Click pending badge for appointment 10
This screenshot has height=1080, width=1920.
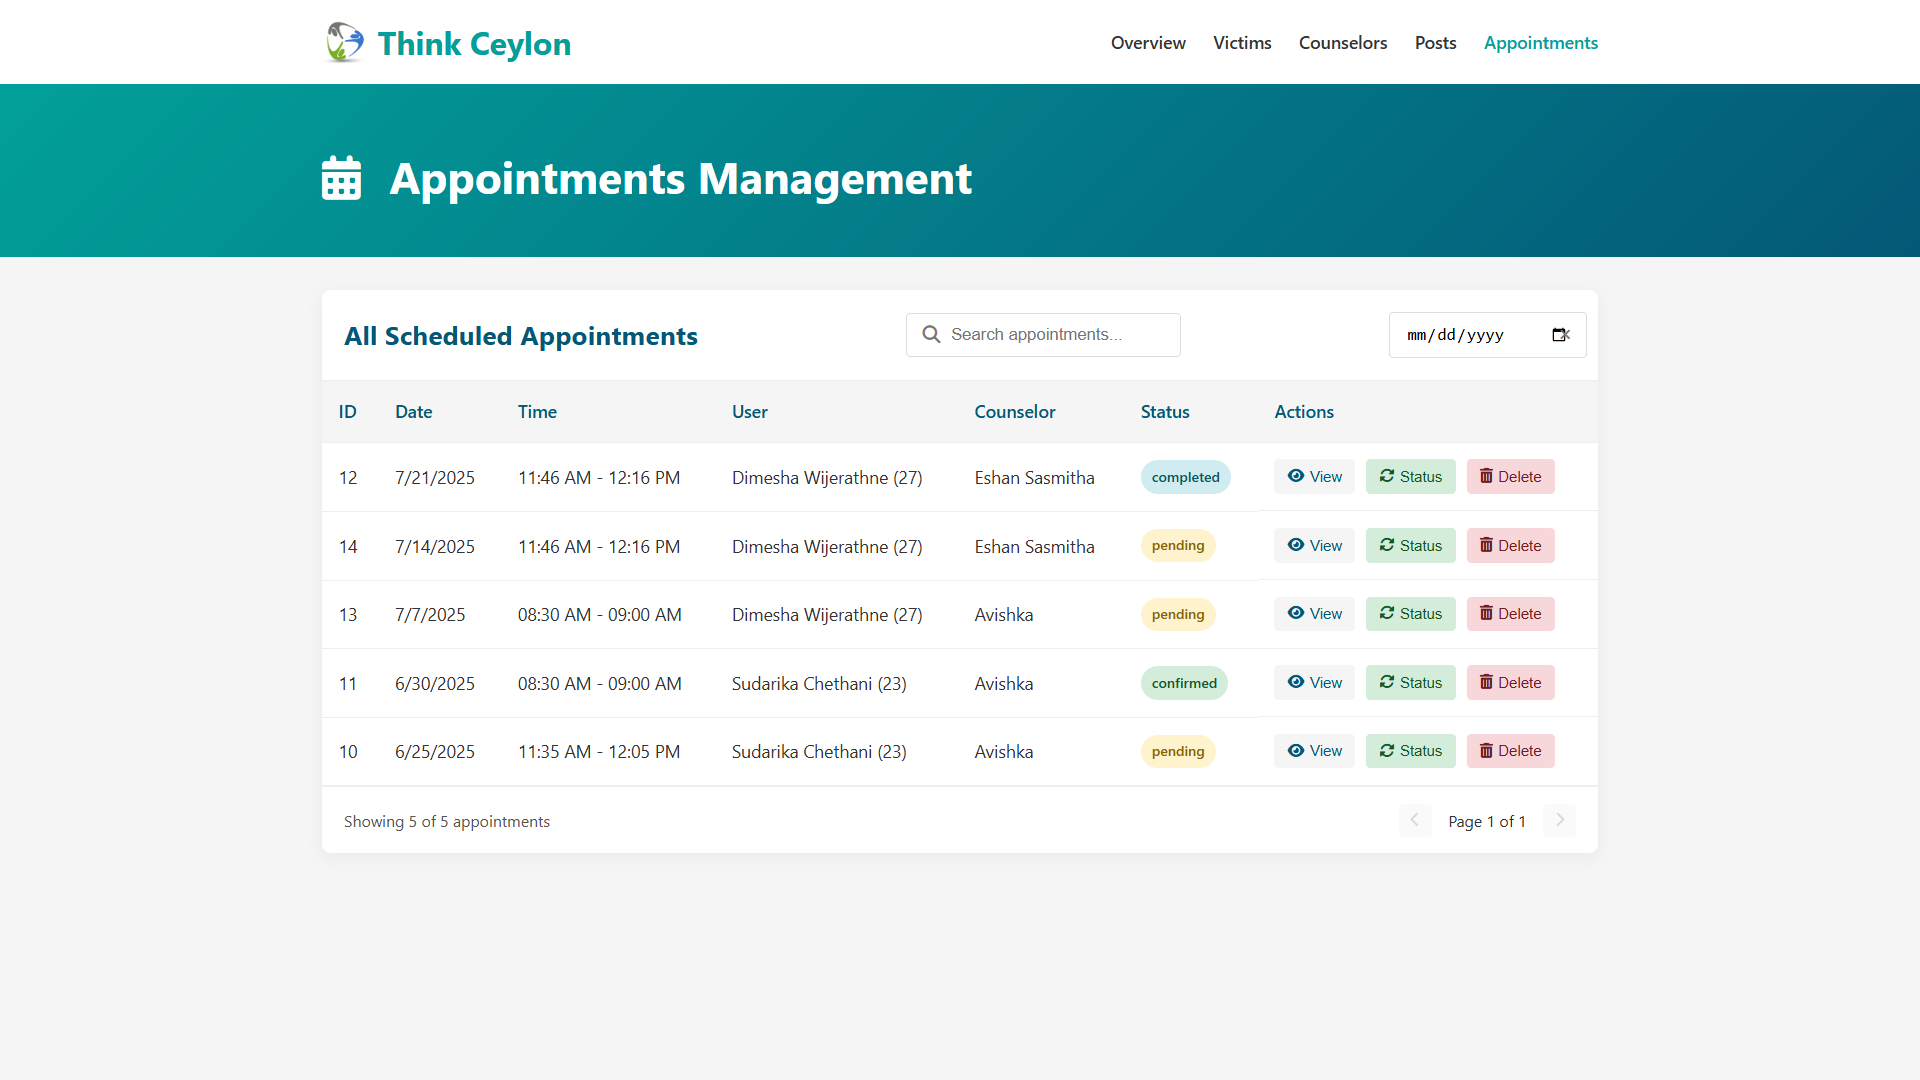pyautogui.click(x=1178, y=751)
